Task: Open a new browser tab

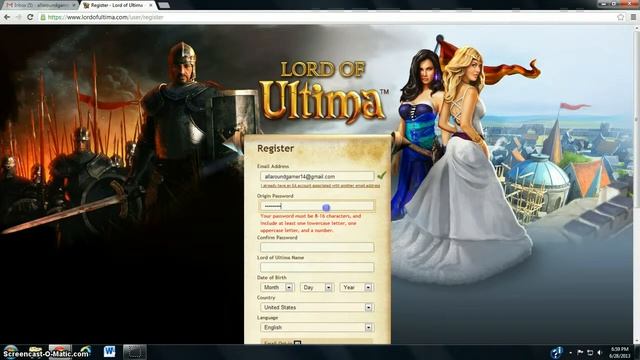Action: pos(164,5)
